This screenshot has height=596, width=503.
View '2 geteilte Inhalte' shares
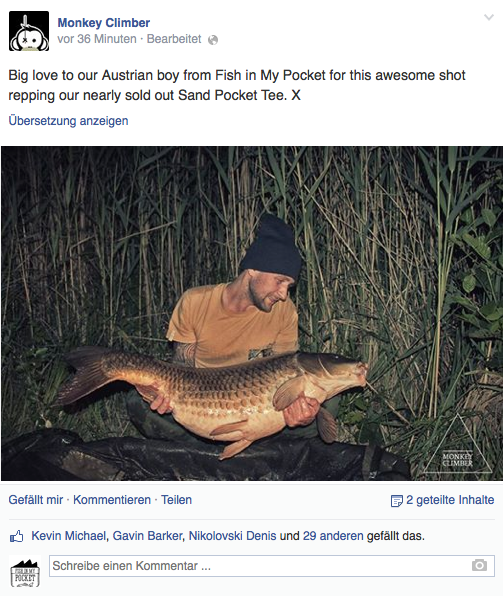(x=450, y=500)
